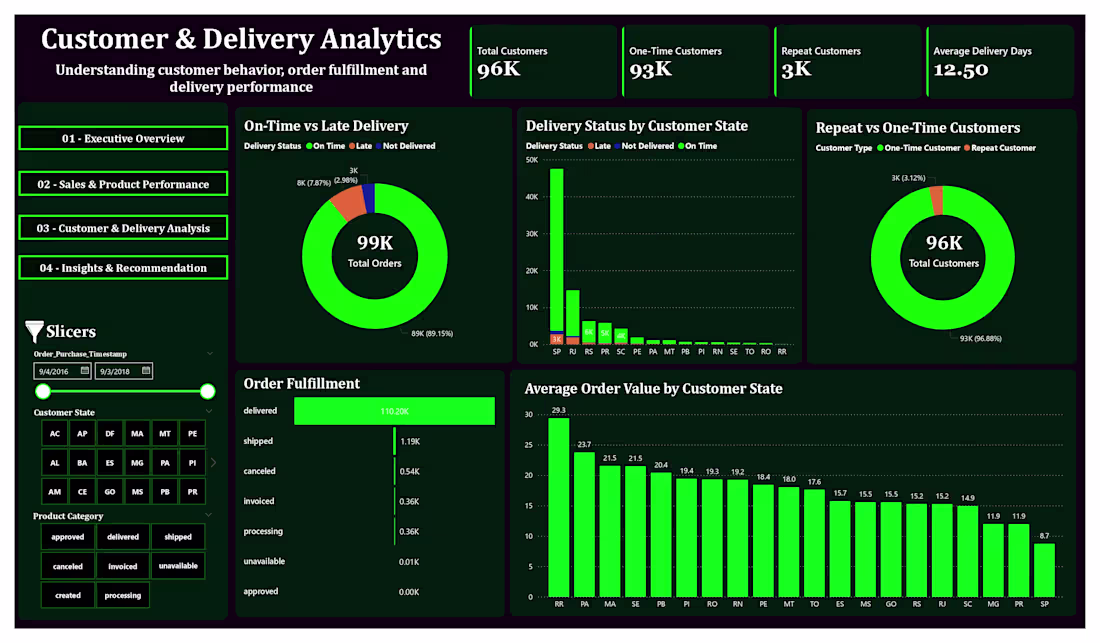This screenshot has width=1100, height=643.
Task: Click Not Delivered legend in Delivery Status by State
Action: coord(644,146)
